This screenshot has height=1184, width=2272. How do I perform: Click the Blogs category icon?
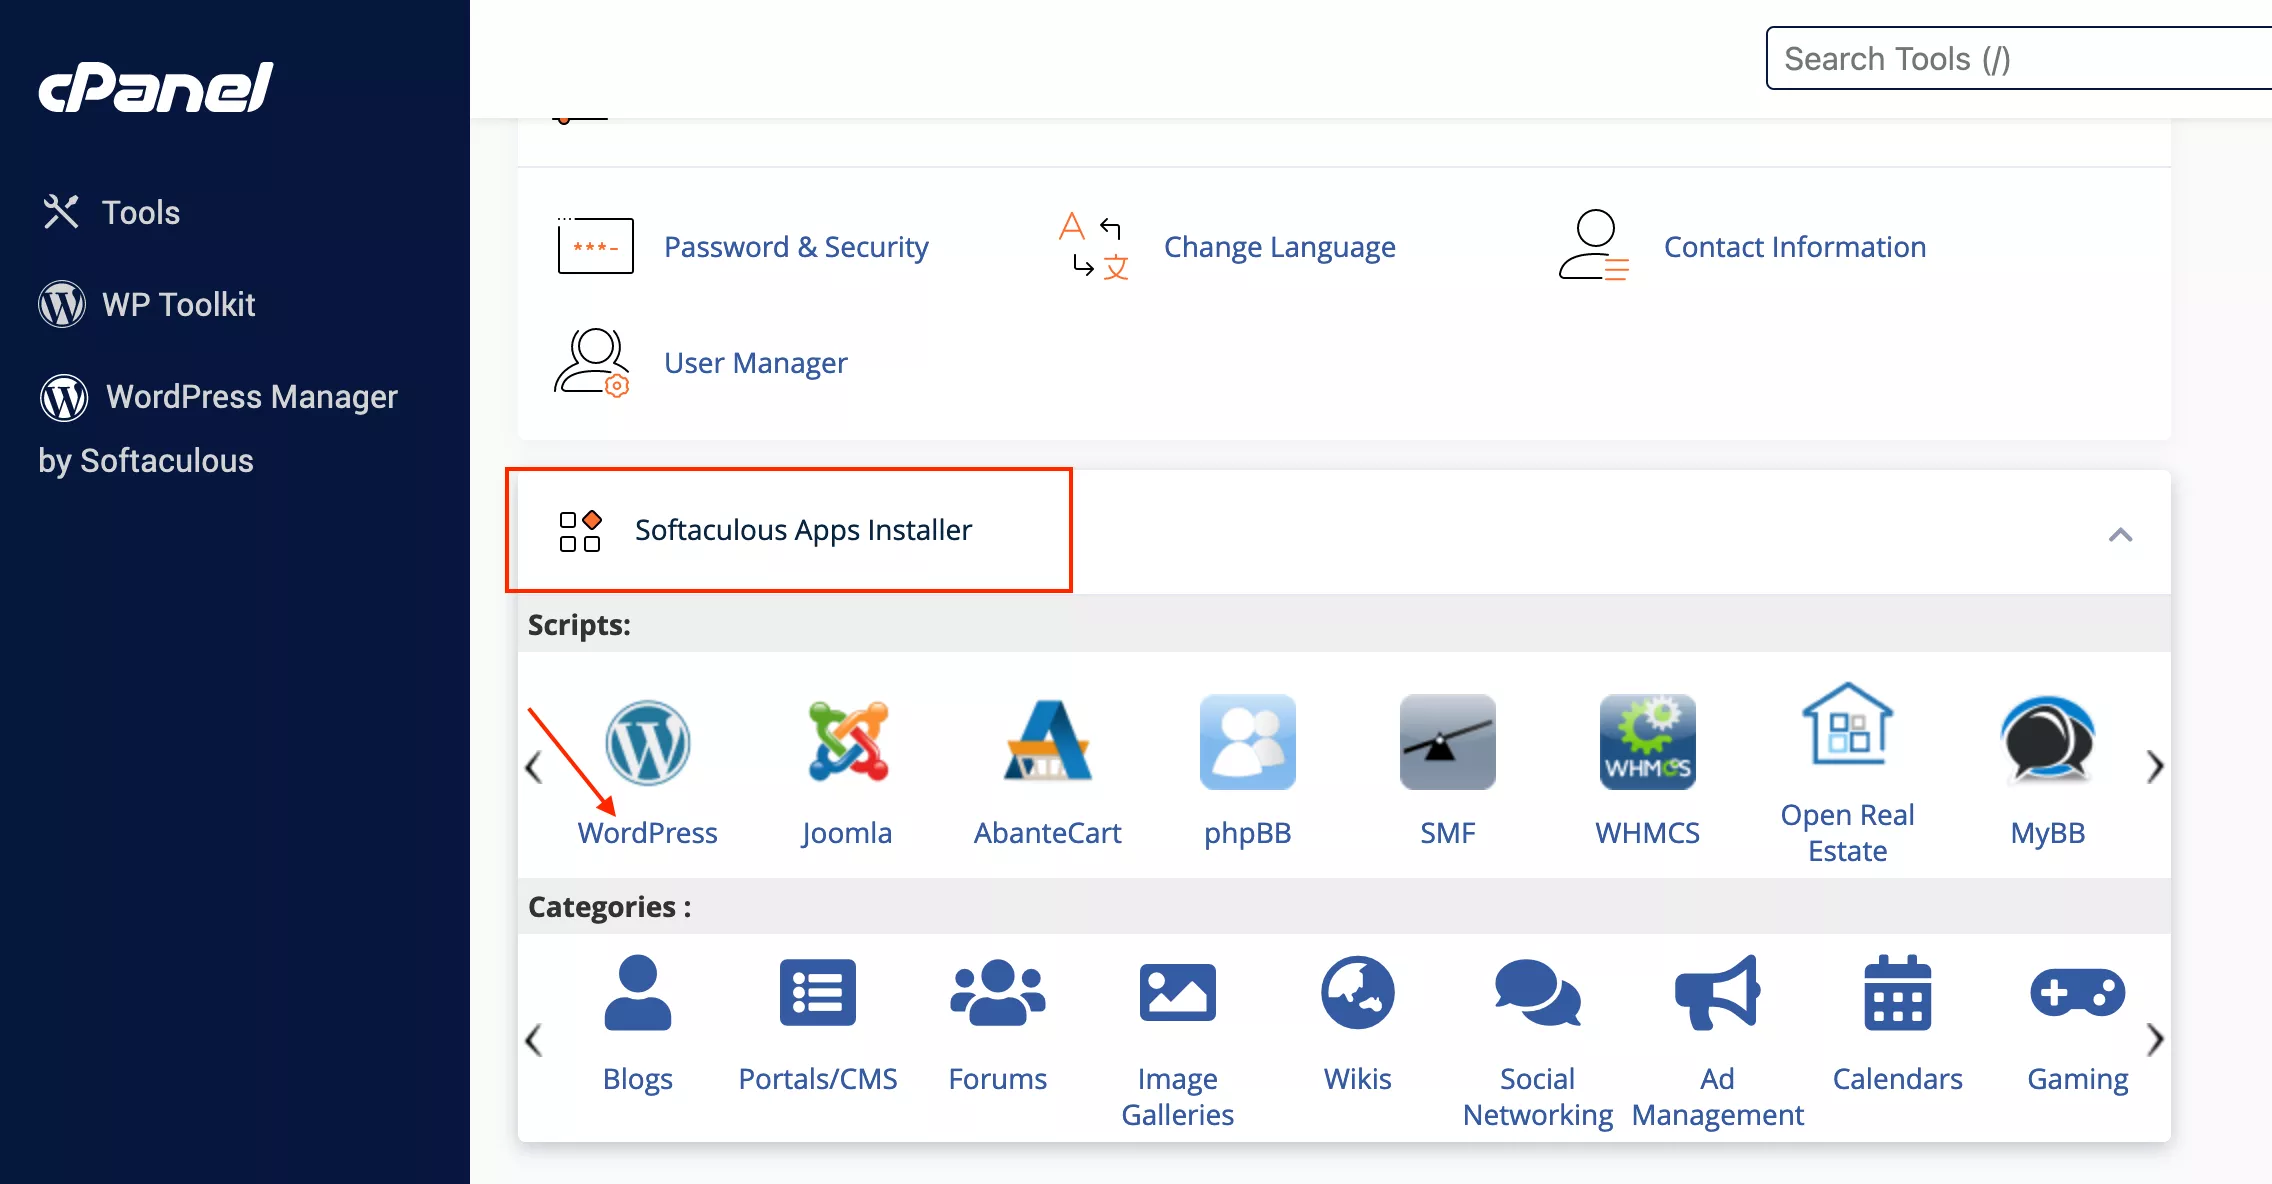pyautogui.click(x=638, y=992)
